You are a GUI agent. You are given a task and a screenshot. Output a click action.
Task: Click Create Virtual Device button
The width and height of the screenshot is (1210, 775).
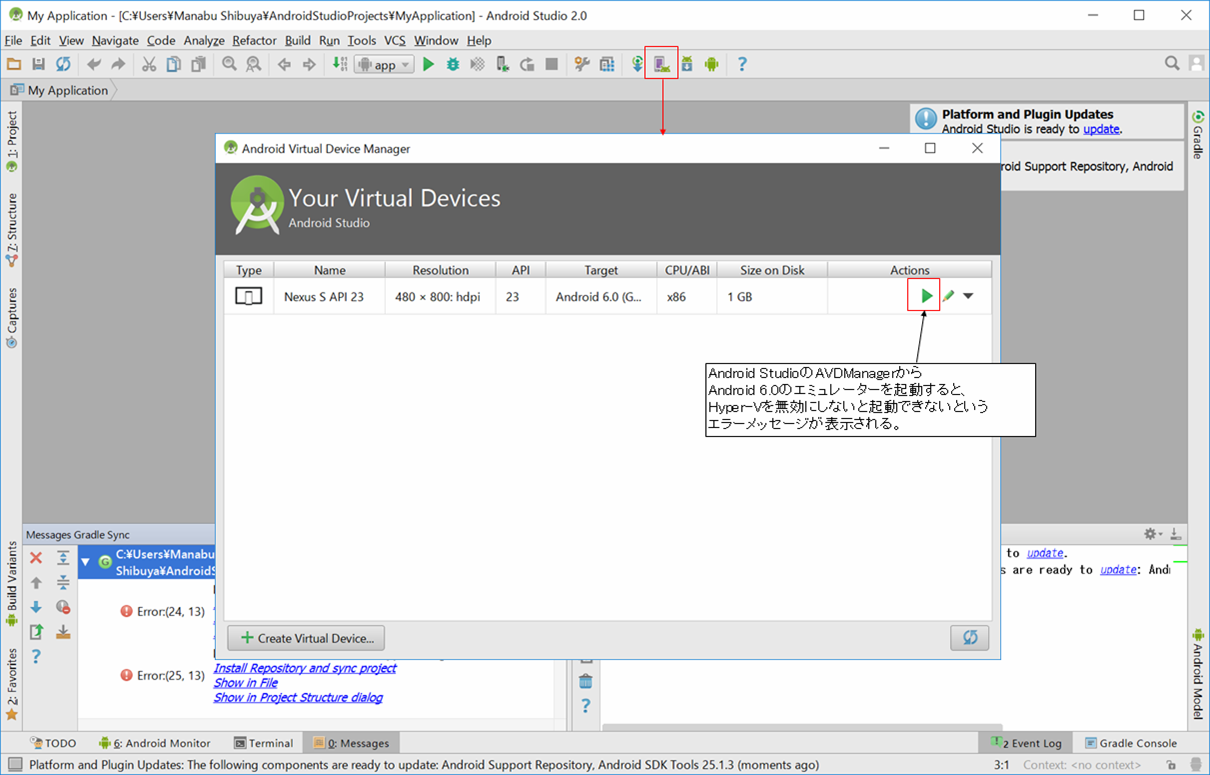coord(306,638)
